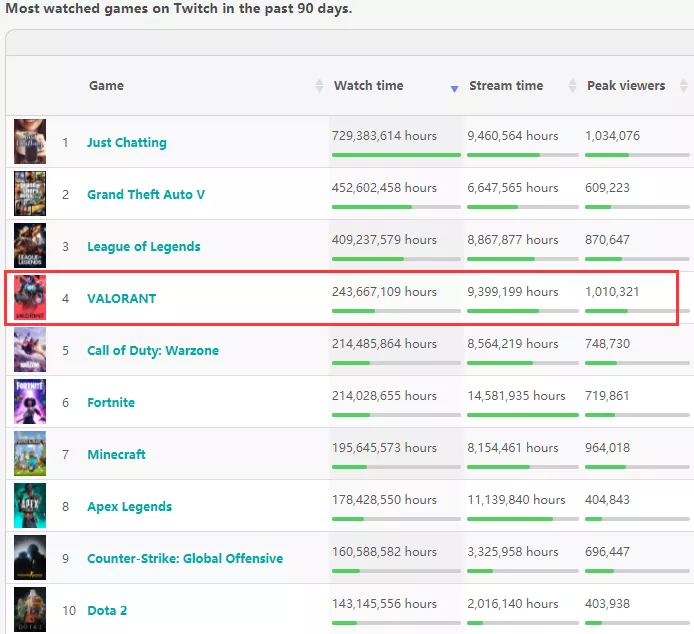Open the Minecraft cover thumbnail
This screenshot has width=694, height=634.
tap(30, 453)
